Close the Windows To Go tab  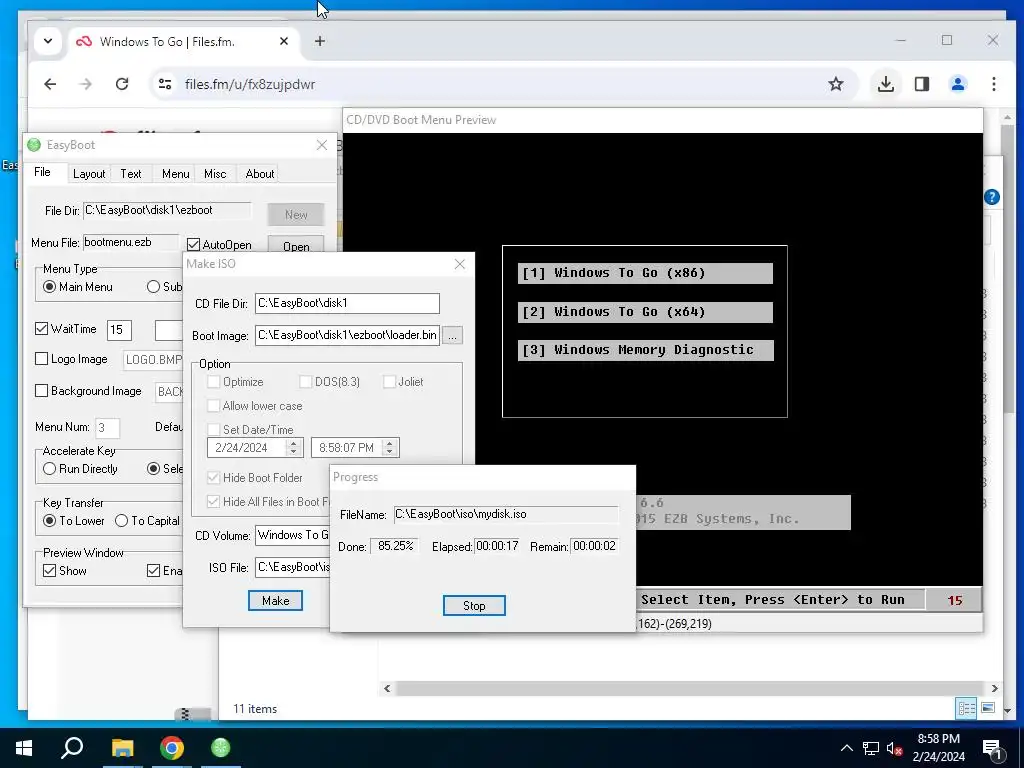tap(283, 41)
